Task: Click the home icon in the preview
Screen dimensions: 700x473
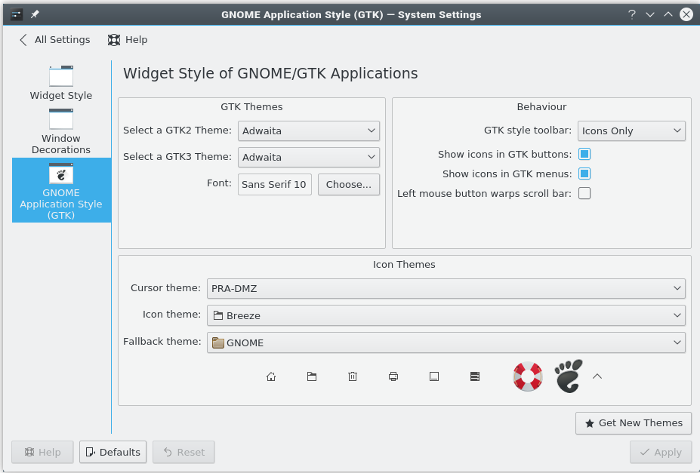Action: click(271, 377)
